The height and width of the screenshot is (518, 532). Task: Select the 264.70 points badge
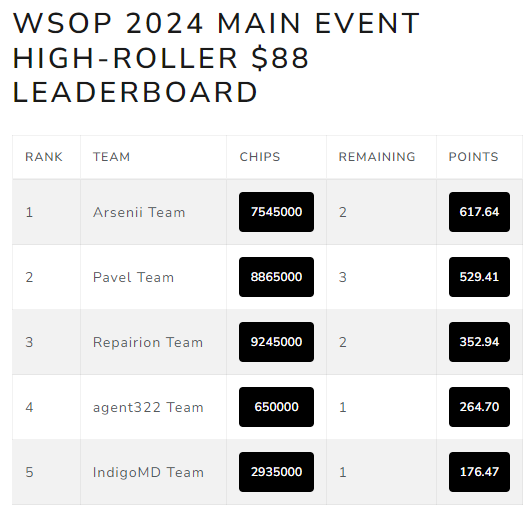coord(479,407)
